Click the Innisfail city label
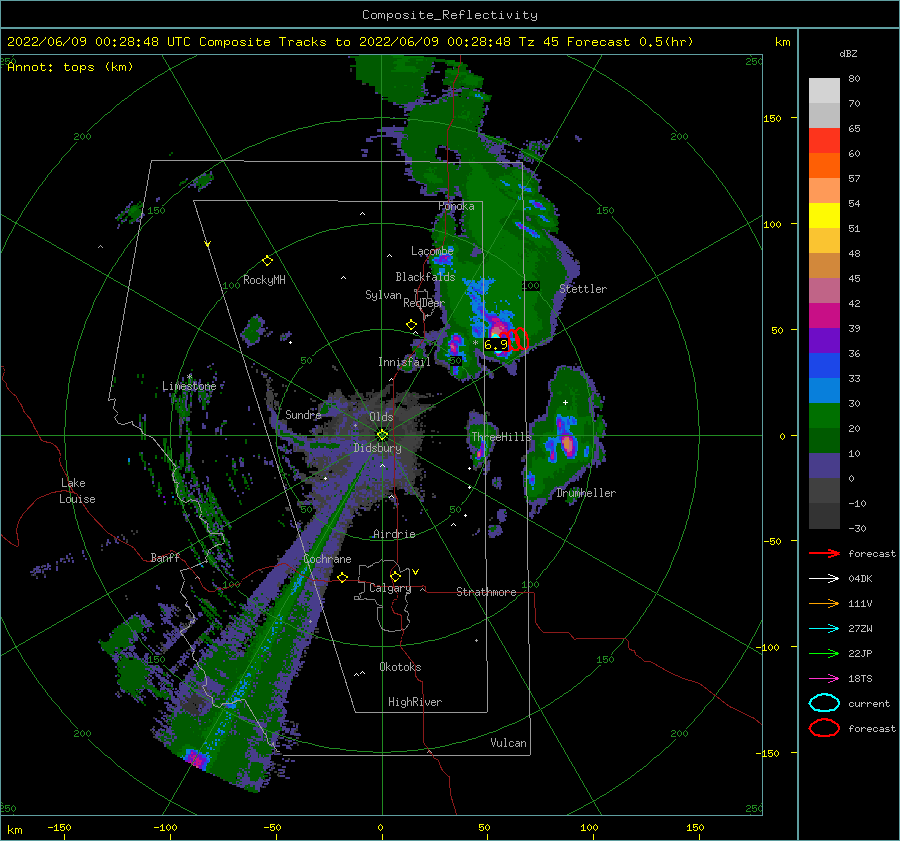Viewport: 900px width, 841px height. [x=404, y=362]
